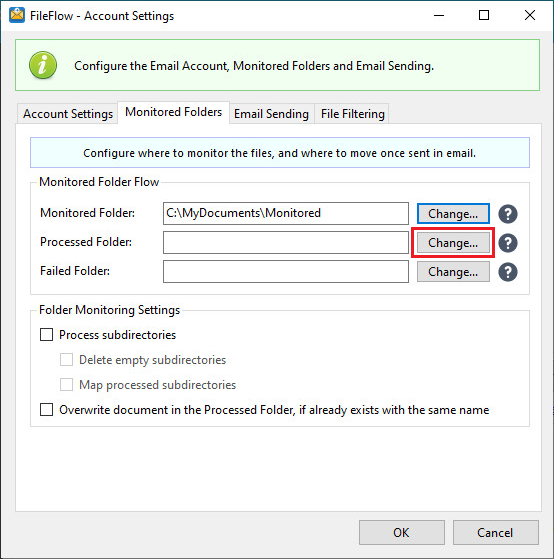This screenshot has width=554, height=559.
Task: Click the Monitored Folder help question icon
Action: 508,214
